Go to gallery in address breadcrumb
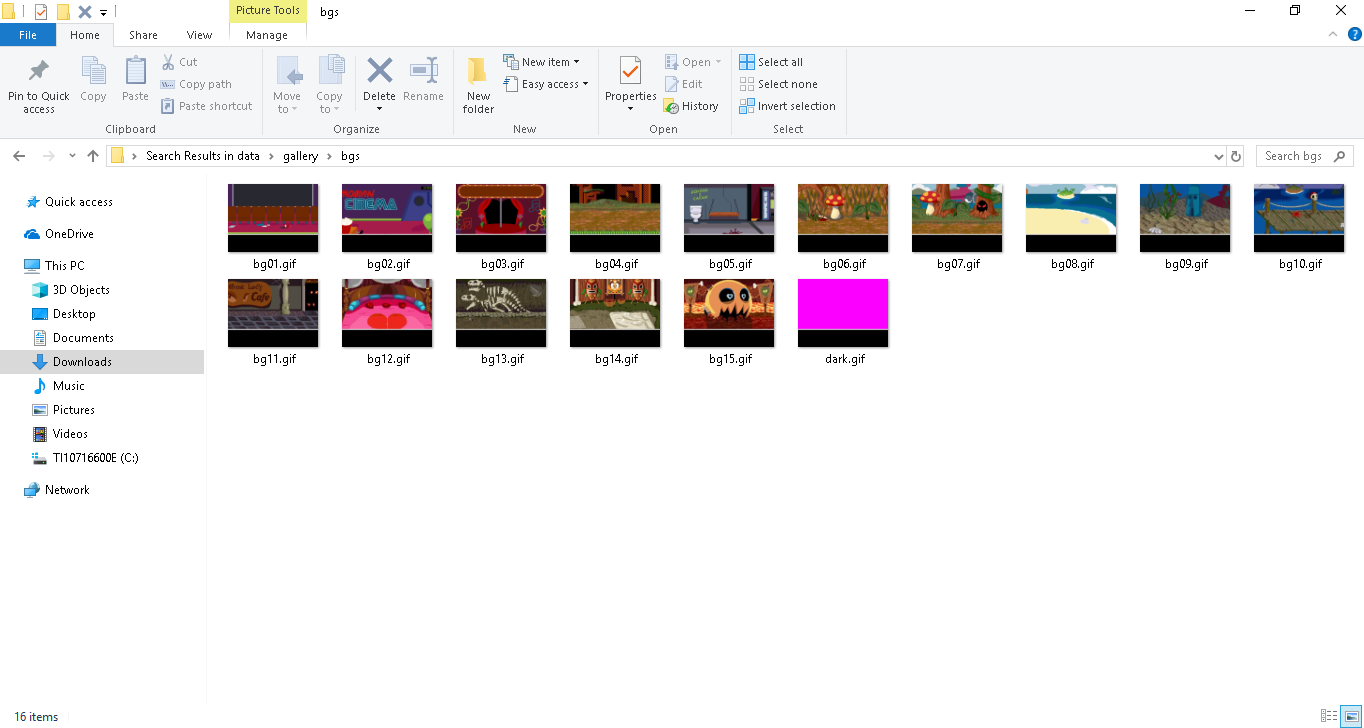Viewport: 1364px width, 728px height. tap(300, 156)
